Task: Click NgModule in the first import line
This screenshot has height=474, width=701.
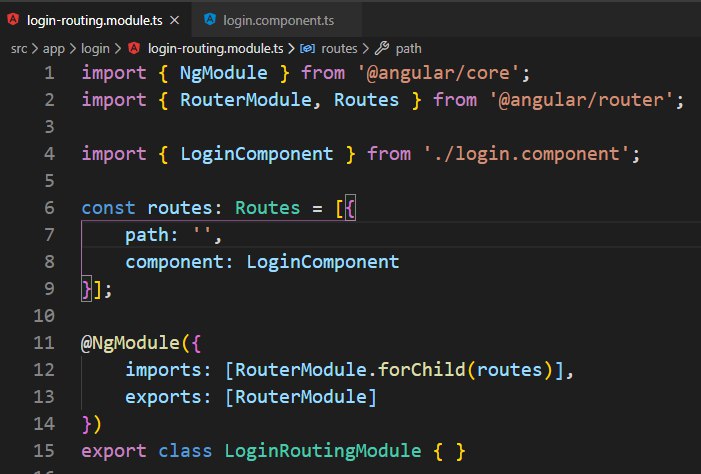Action: (224, 73)
